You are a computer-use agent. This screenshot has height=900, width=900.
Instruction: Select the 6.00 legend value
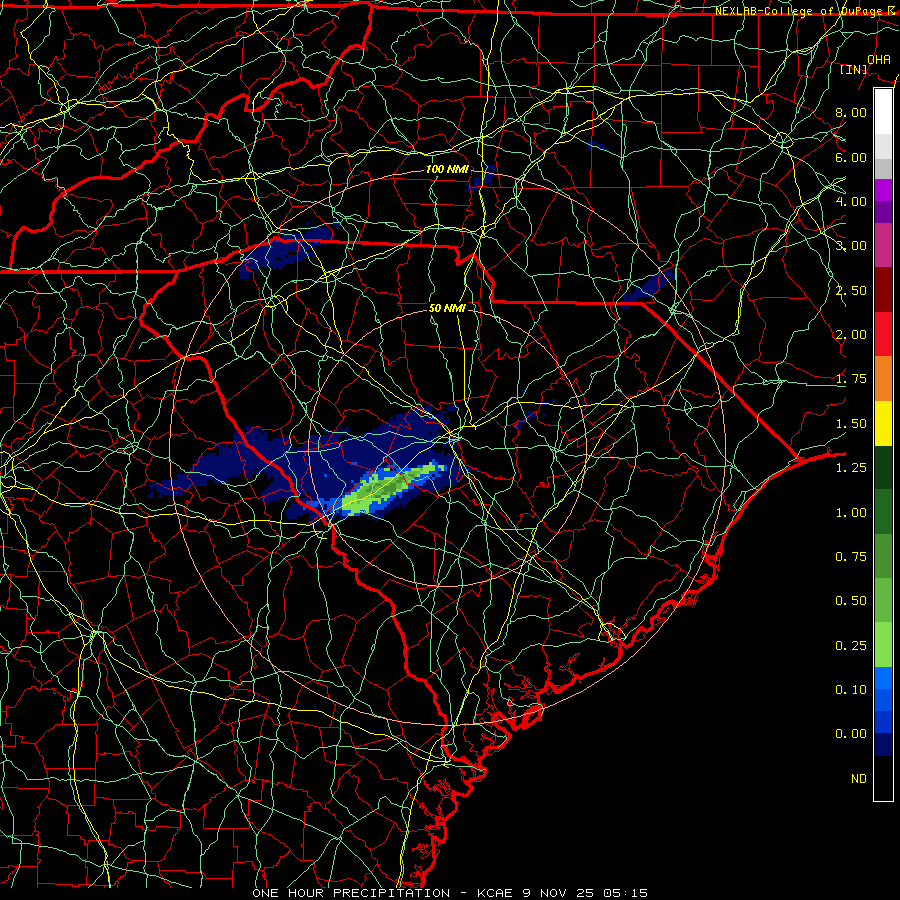pos(851,157)
